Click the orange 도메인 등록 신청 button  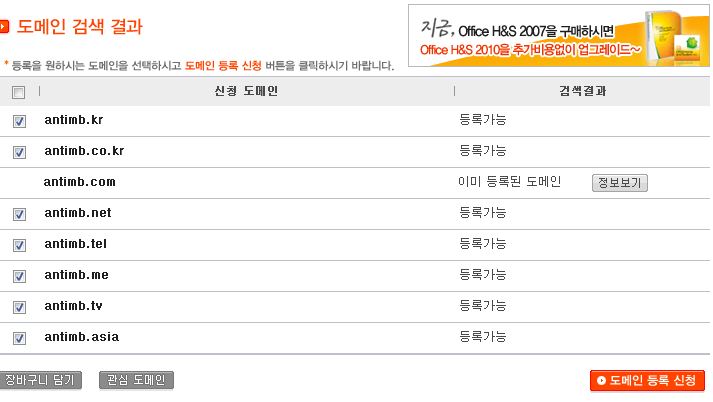tap(647, 381)
